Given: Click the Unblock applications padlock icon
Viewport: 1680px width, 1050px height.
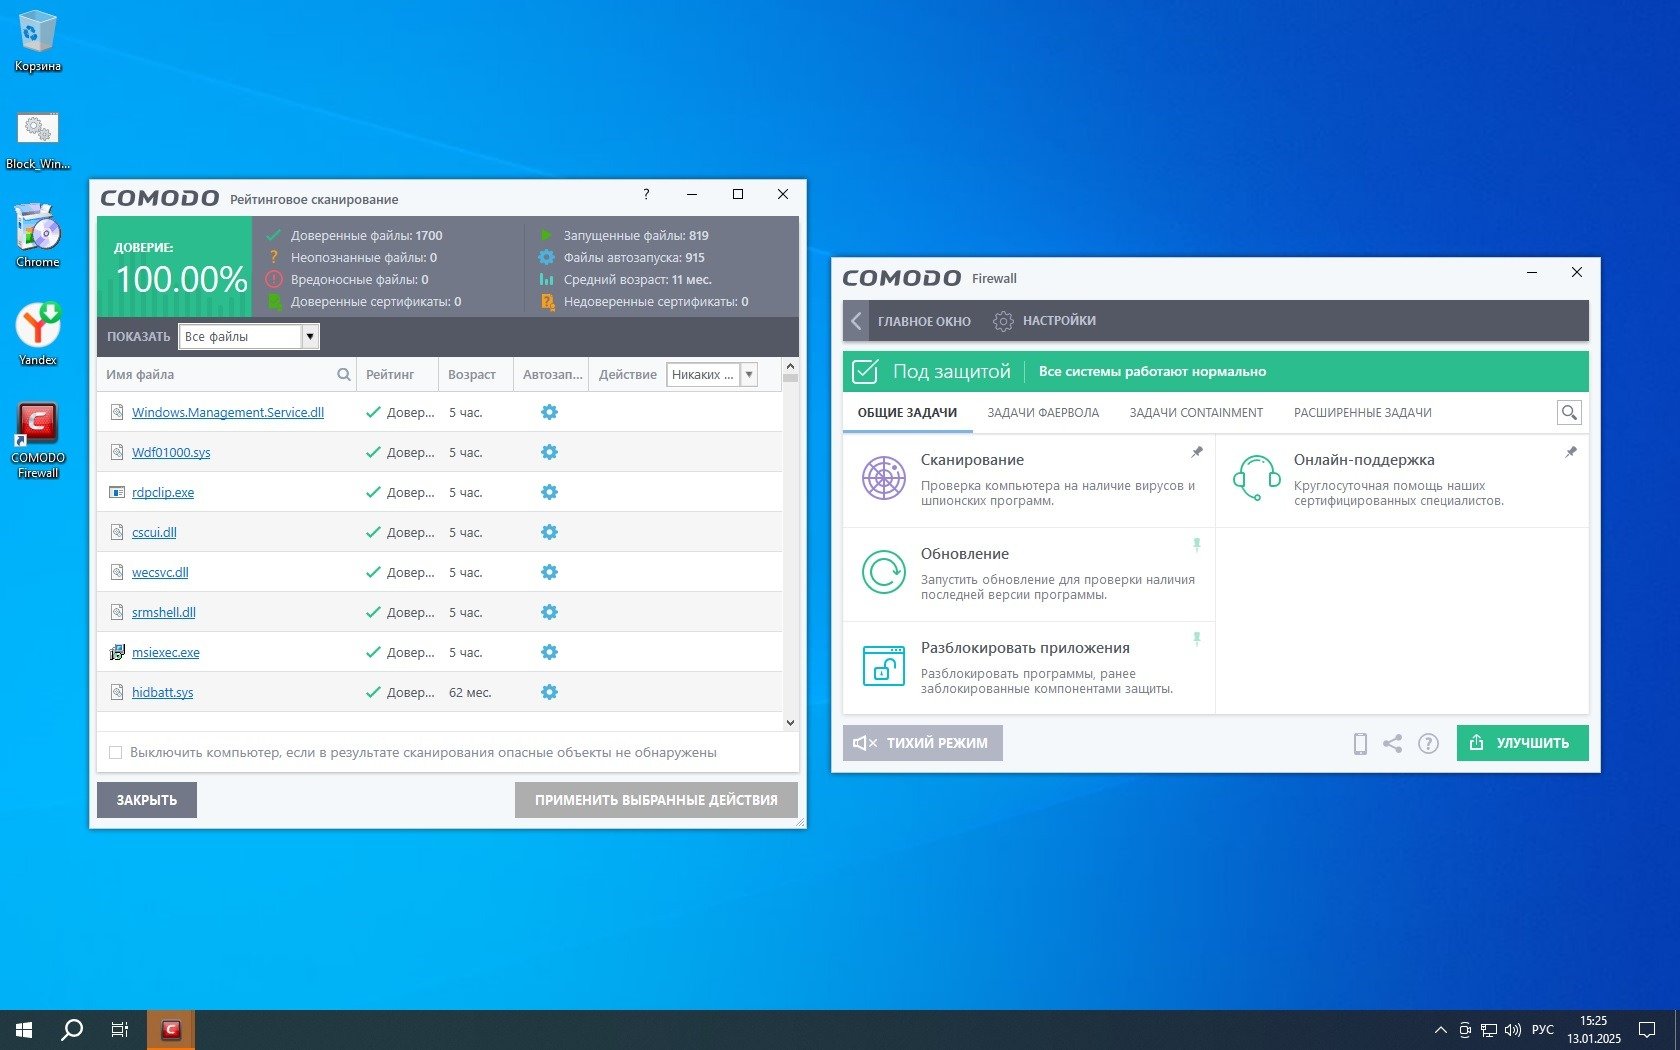Looking at the screenshot, I should pyautogui.click(x=884, y=666).
